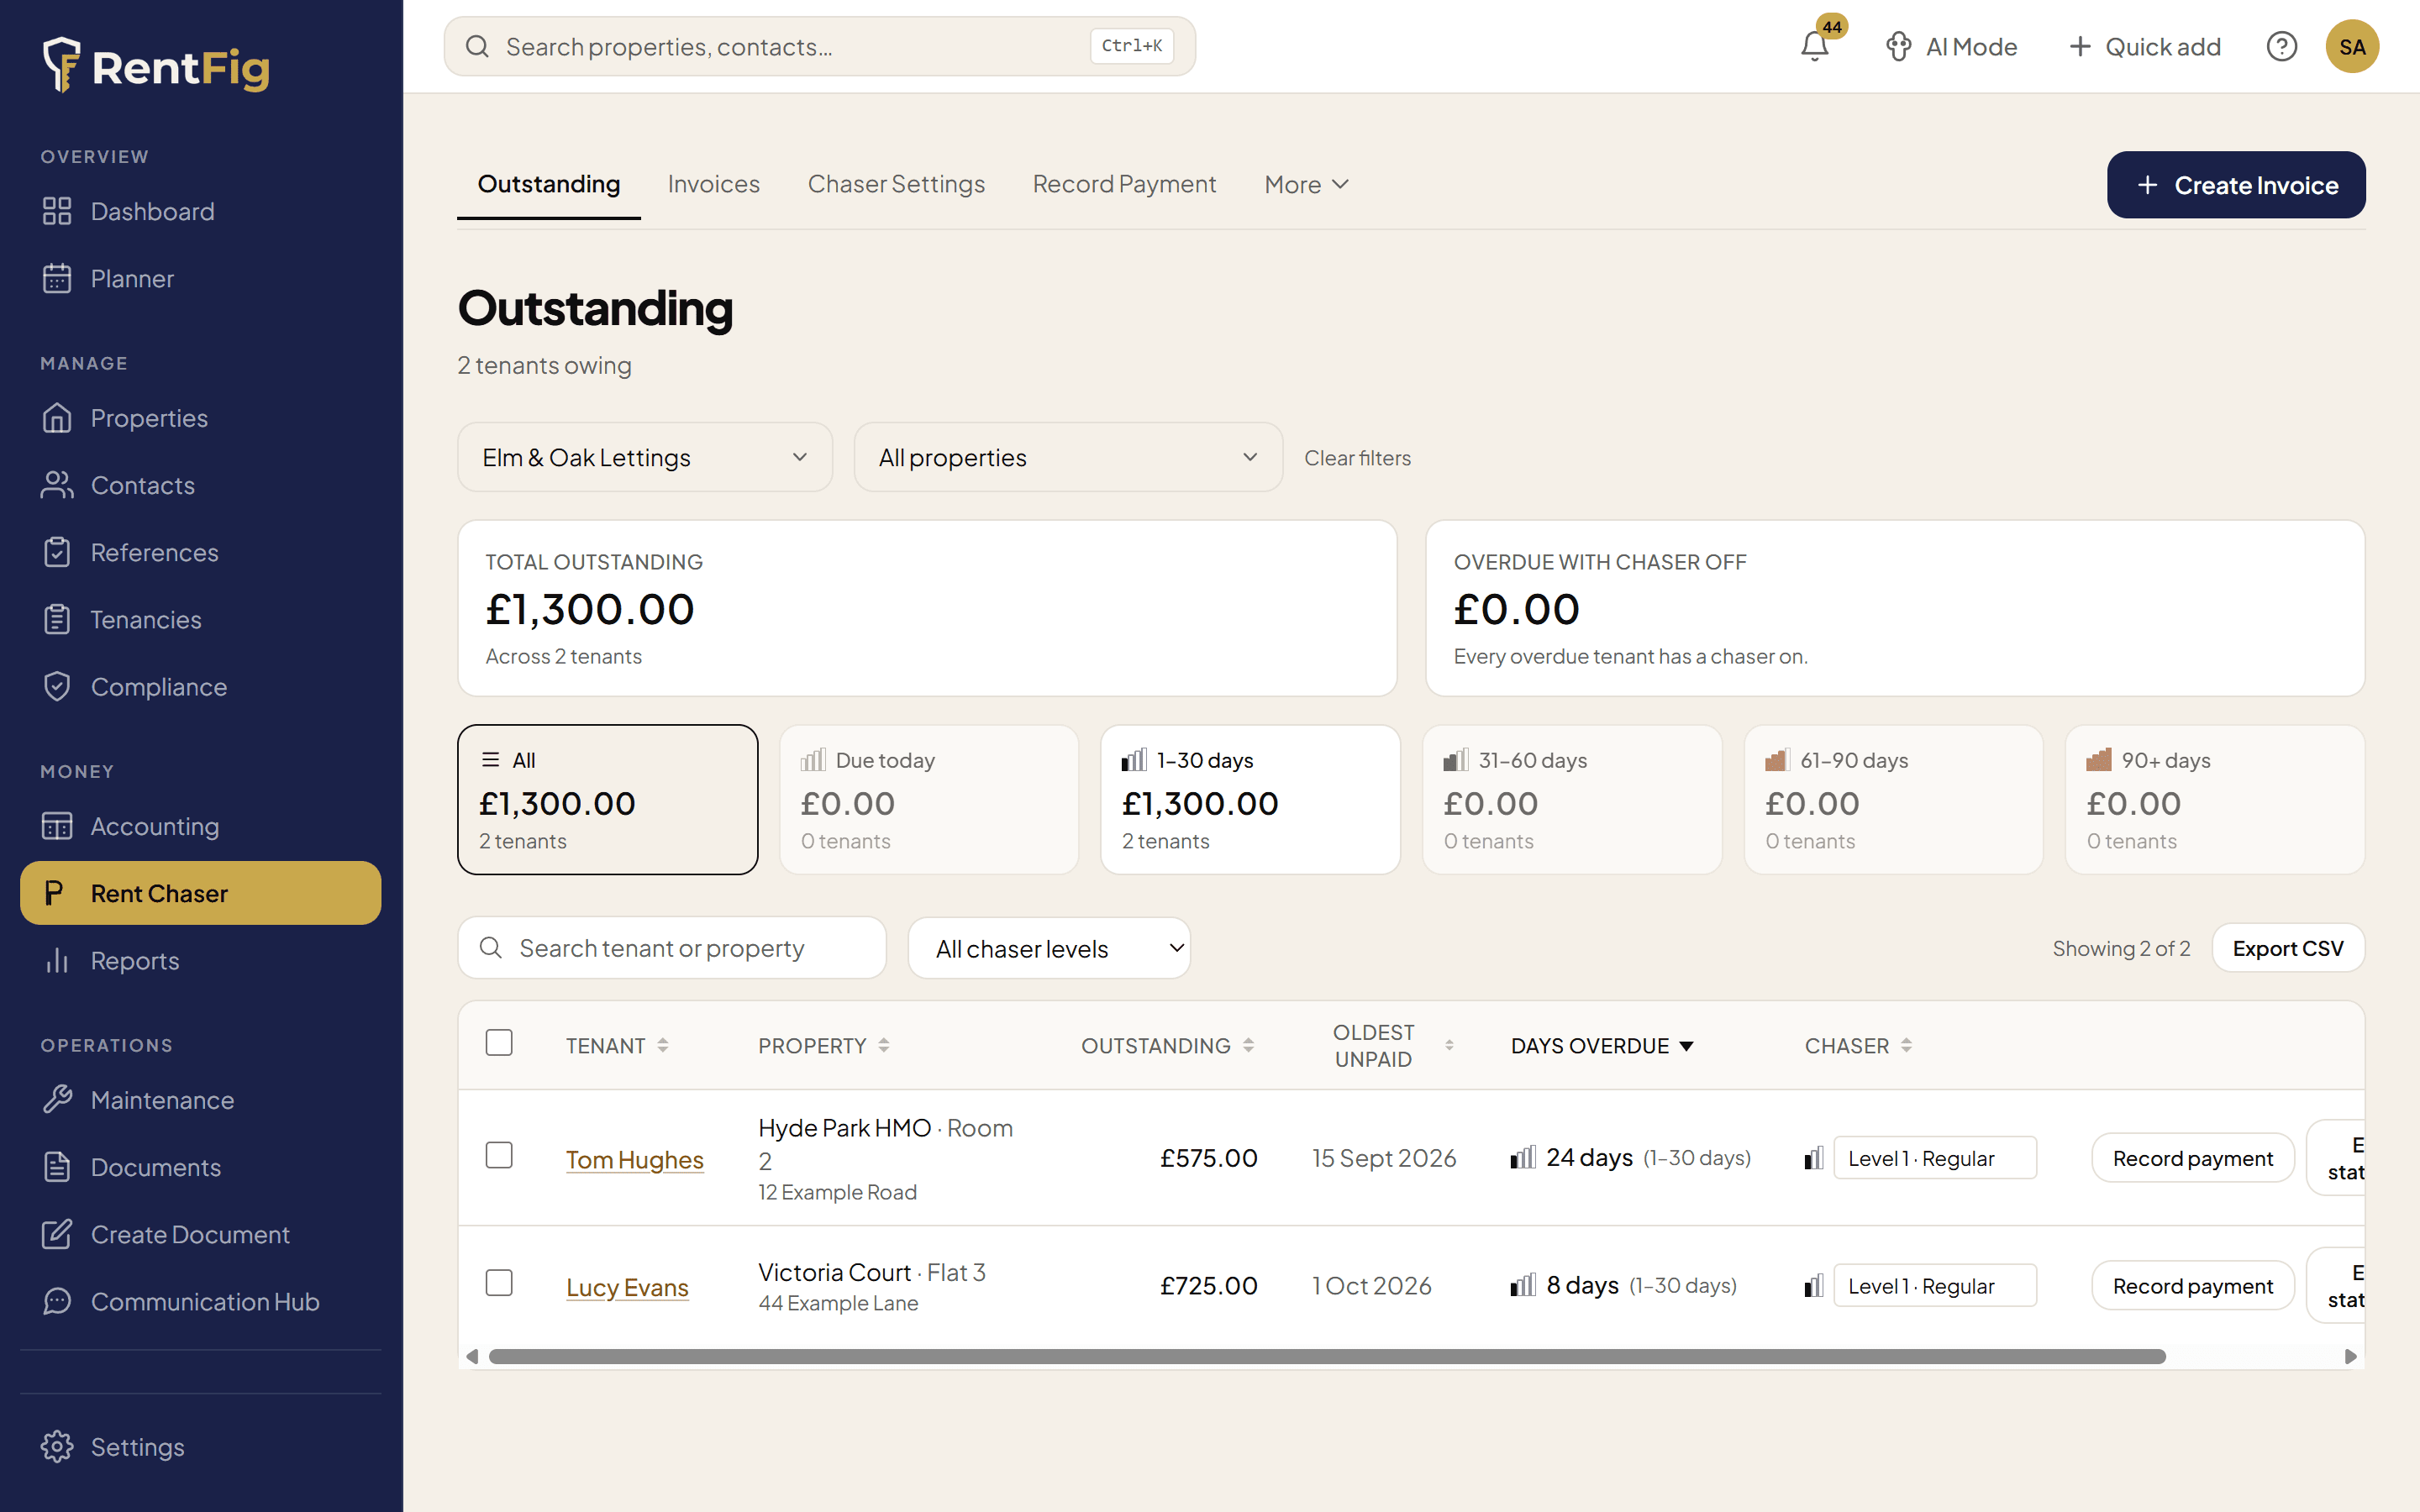Open Accounting in sidebar
This screenshot has height=1512, width=2420.
(200, 826)
